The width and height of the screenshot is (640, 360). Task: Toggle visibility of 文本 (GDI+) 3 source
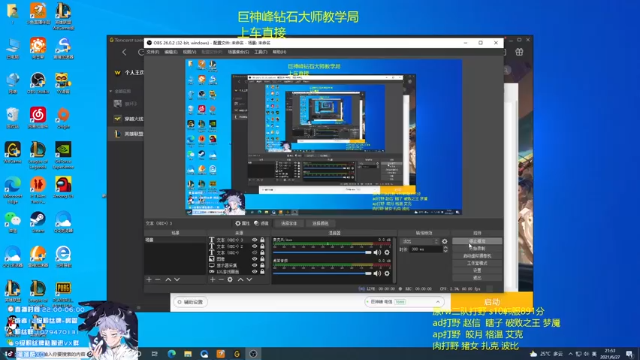click(255, 240)
